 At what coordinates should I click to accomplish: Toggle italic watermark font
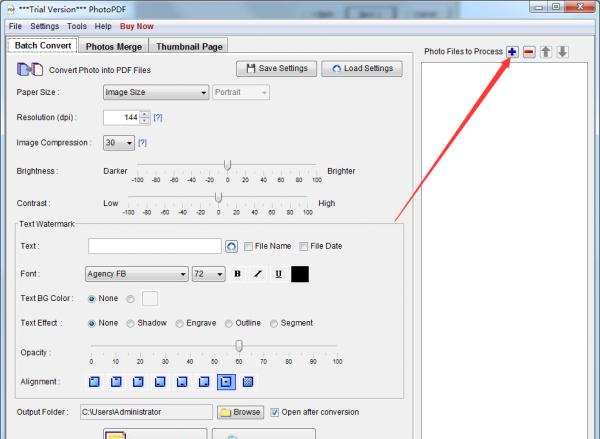click(x=258, y=274)
